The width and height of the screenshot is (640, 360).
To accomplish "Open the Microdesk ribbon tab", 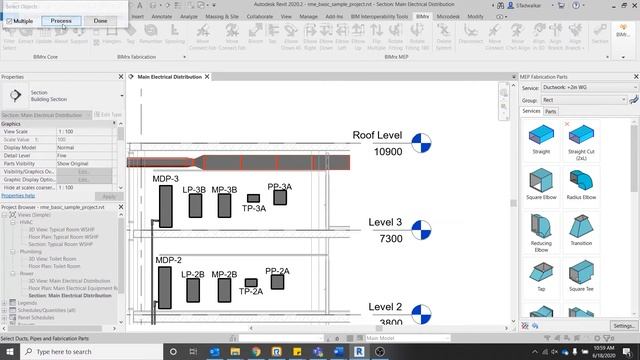I will click(x=448, y=17).
